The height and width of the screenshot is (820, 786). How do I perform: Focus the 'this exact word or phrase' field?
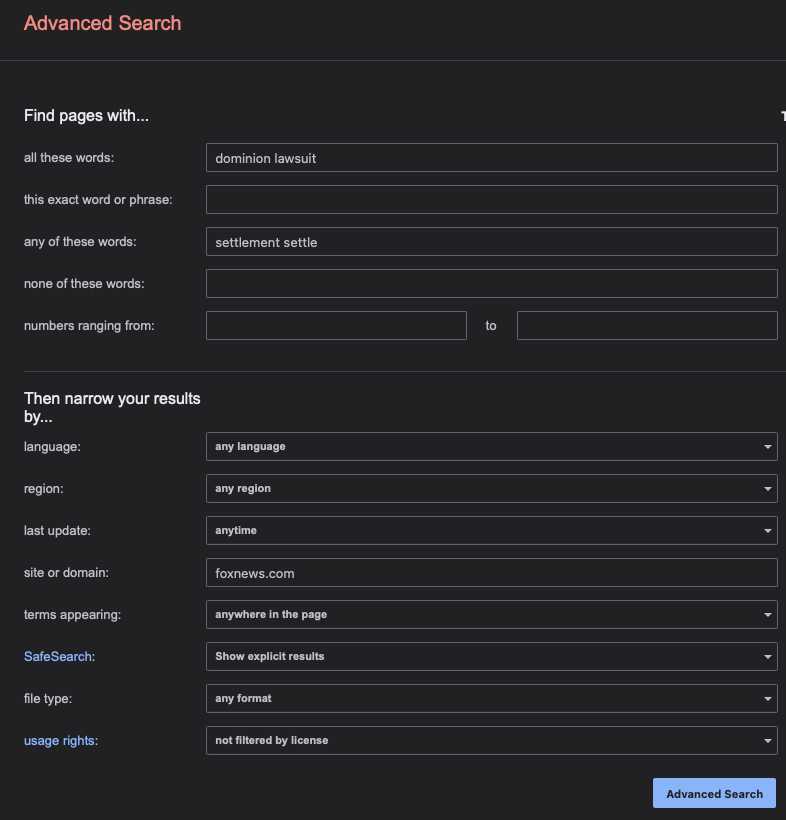pyautogui.click(x=492, y=199)
